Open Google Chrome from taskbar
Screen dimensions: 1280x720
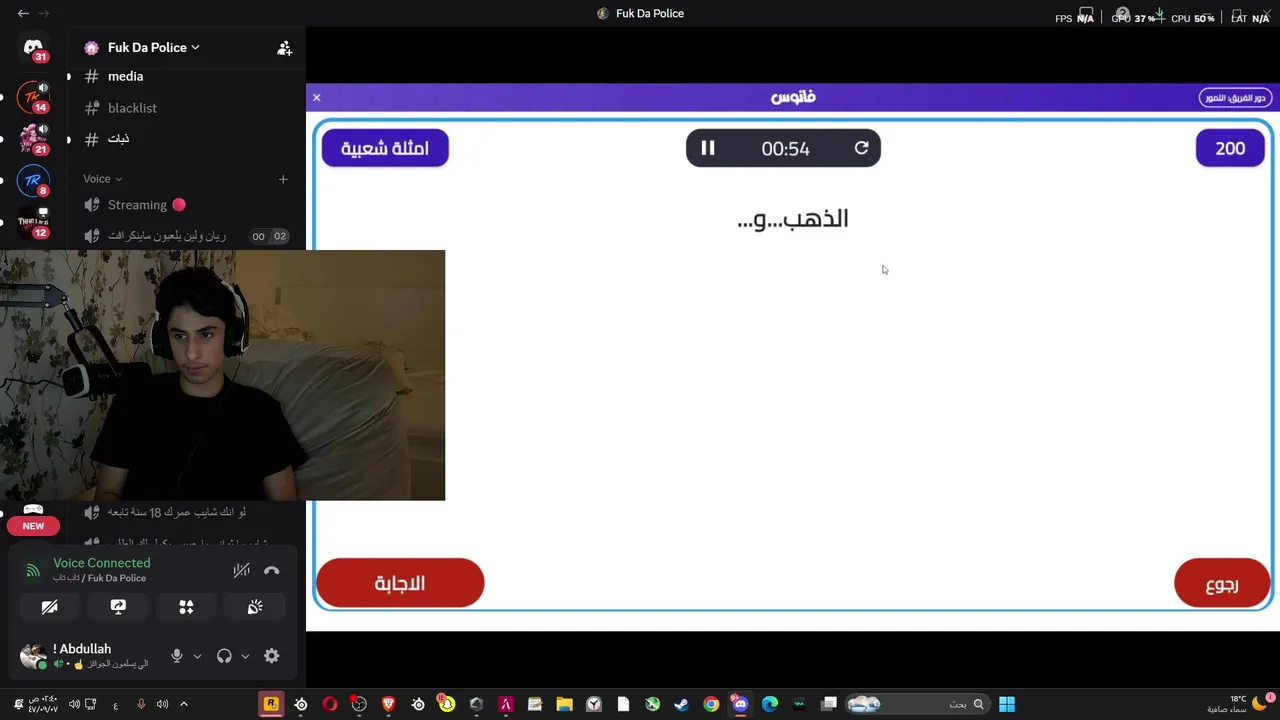(x=711, y=704)
